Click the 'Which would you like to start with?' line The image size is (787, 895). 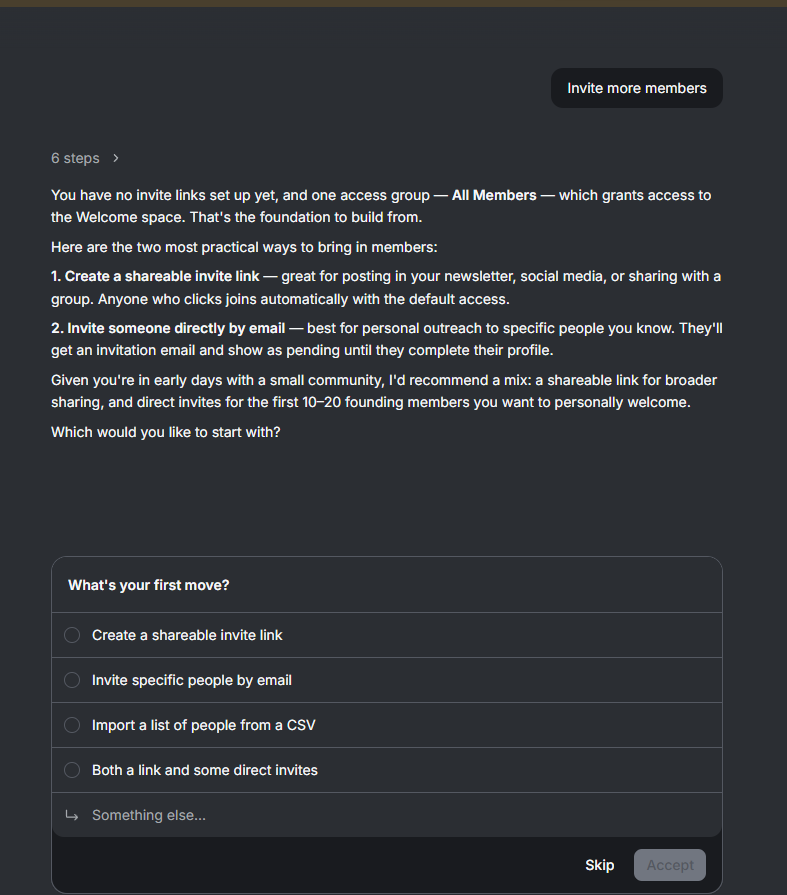tap(166, 432)
